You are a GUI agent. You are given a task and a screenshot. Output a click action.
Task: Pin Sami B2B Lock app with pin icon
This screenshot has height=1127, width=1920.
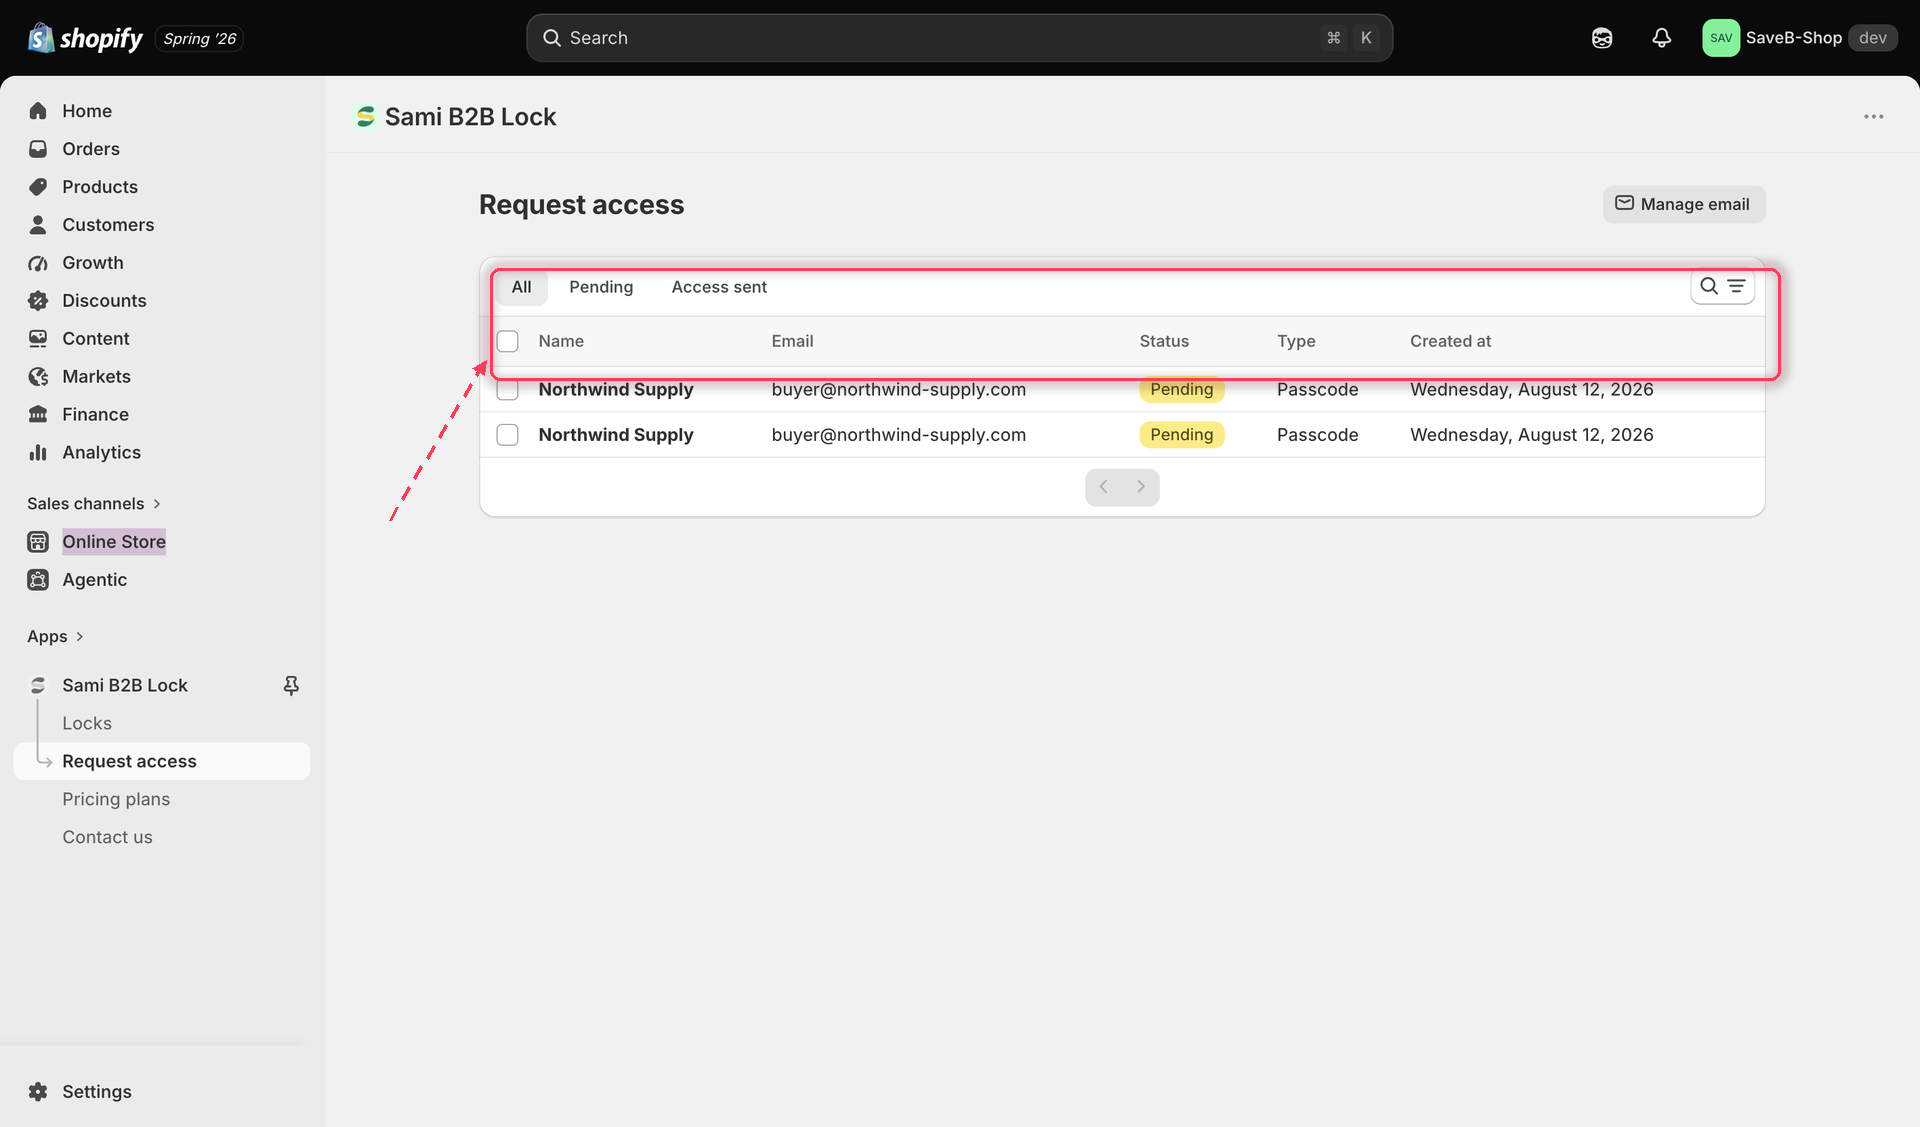click(x=291, y=686)
